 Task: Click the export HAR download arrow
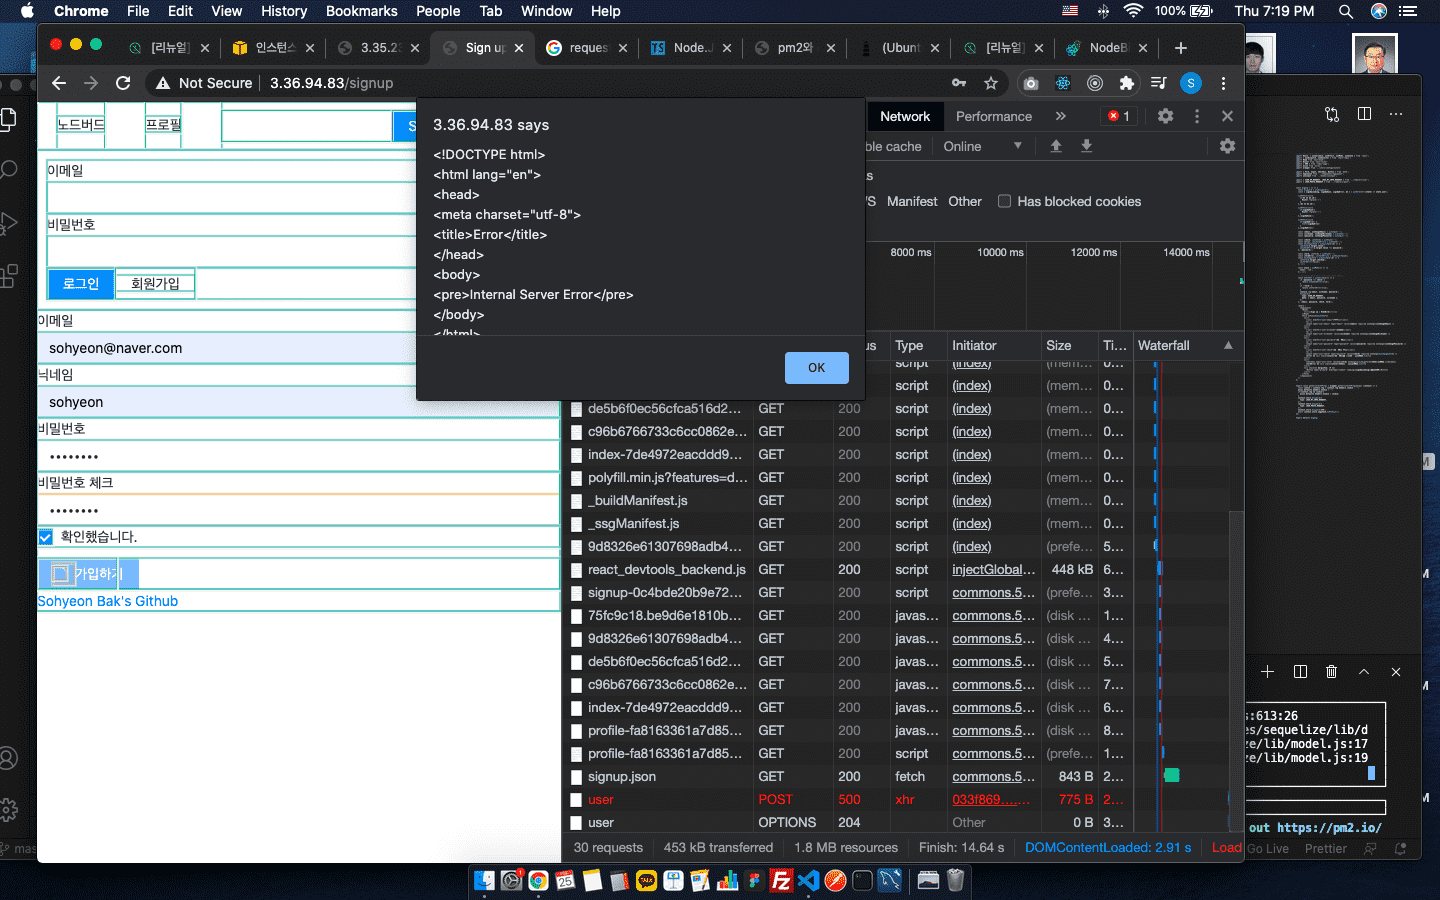point(1087,146)
